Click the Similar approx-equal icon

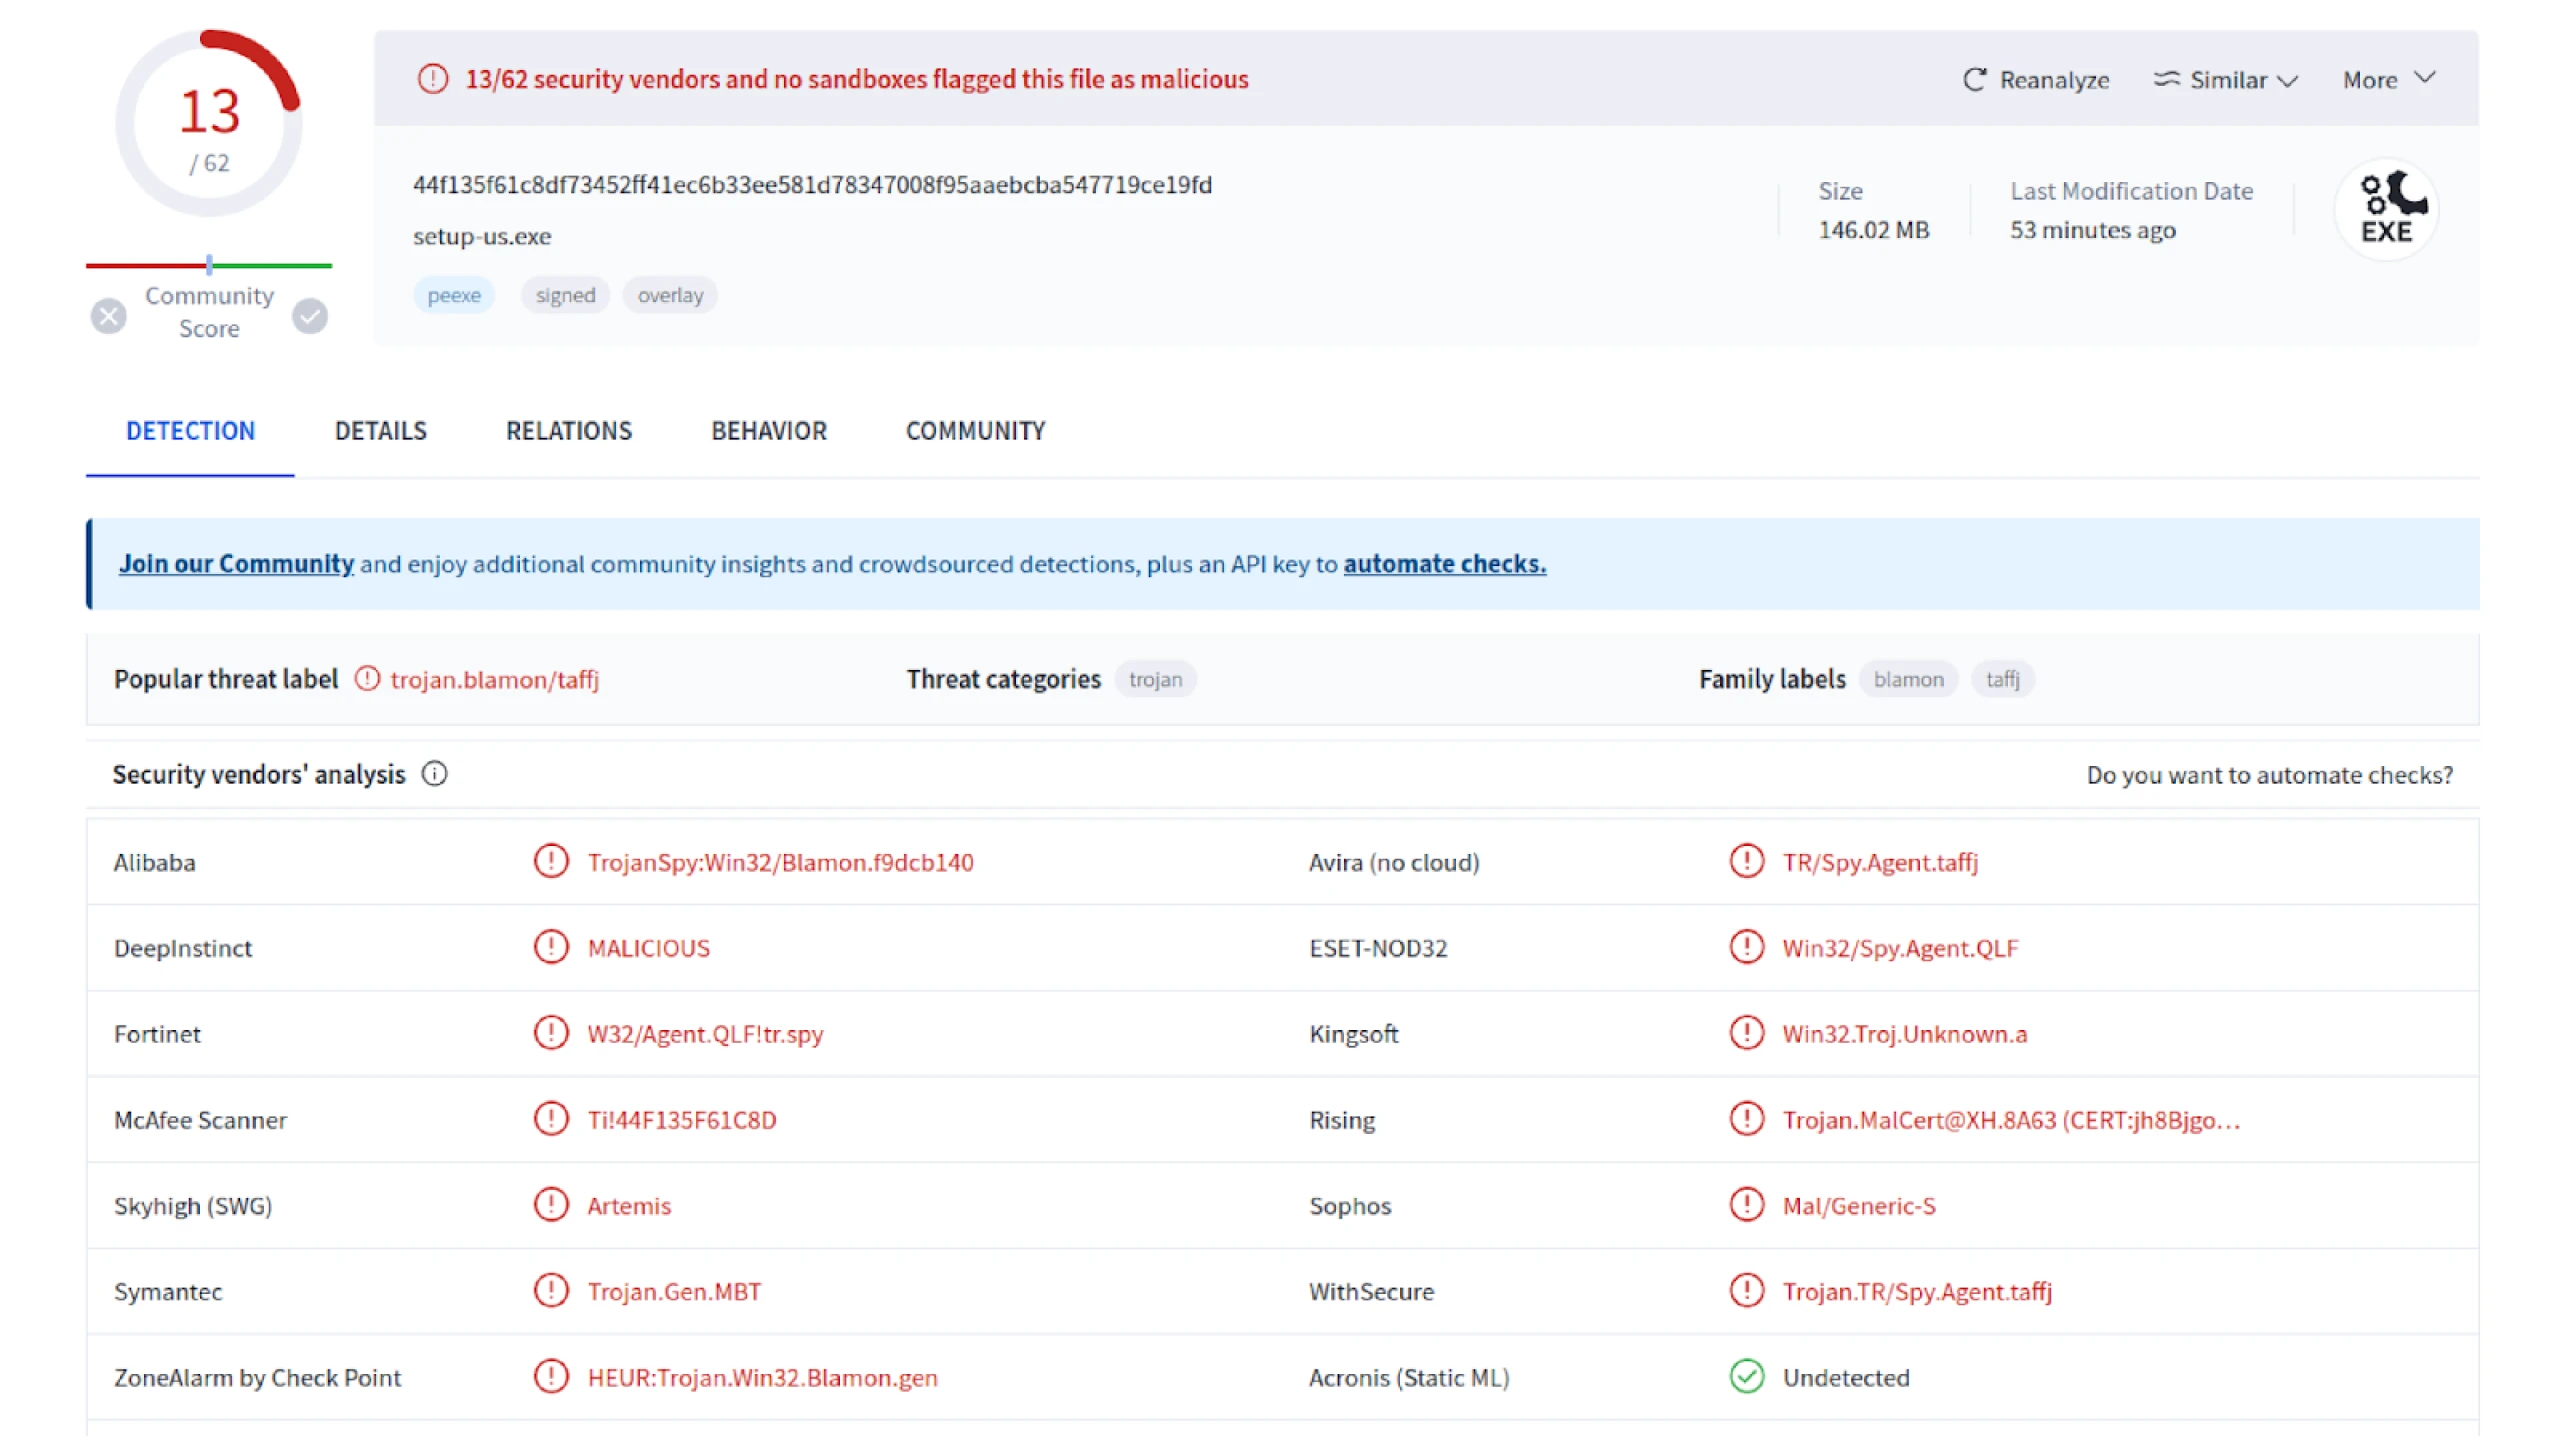[x=2166, y=78]
